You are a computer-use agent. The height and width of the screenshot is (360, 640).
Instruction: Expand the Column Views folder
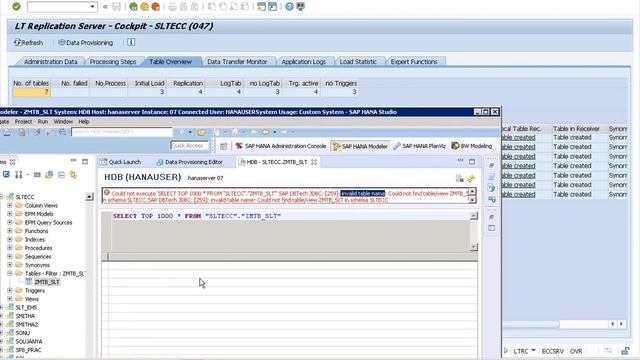point(10,205)
